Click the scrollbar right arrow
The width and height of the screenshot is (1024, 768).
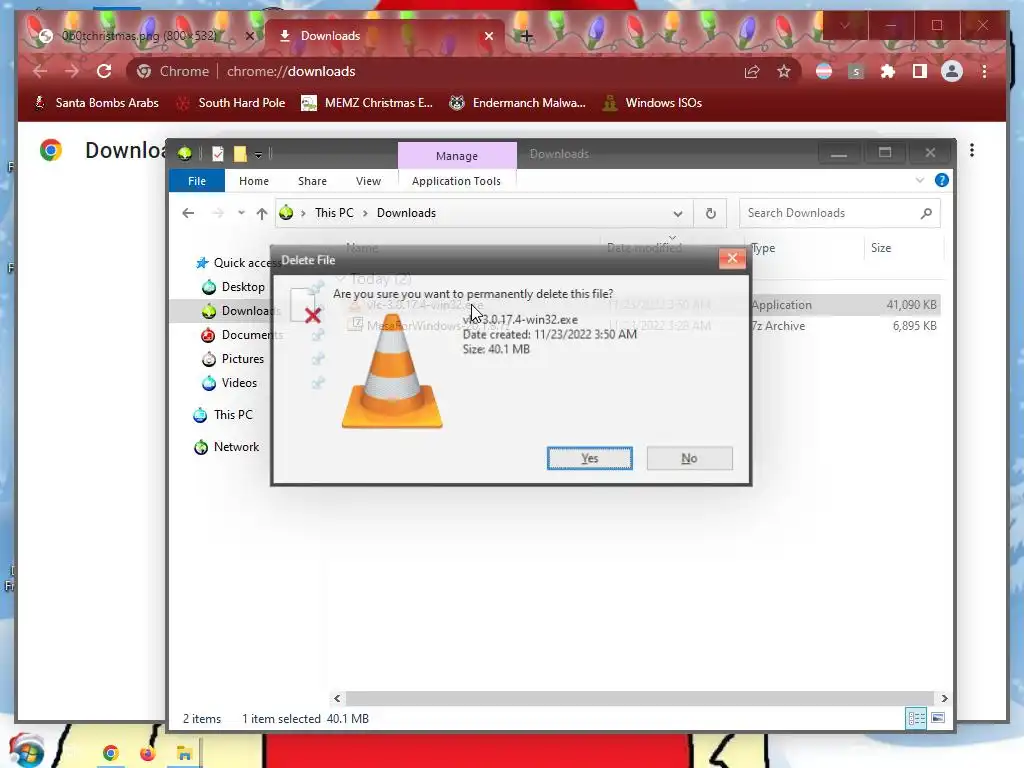click(x=944, y=698)
